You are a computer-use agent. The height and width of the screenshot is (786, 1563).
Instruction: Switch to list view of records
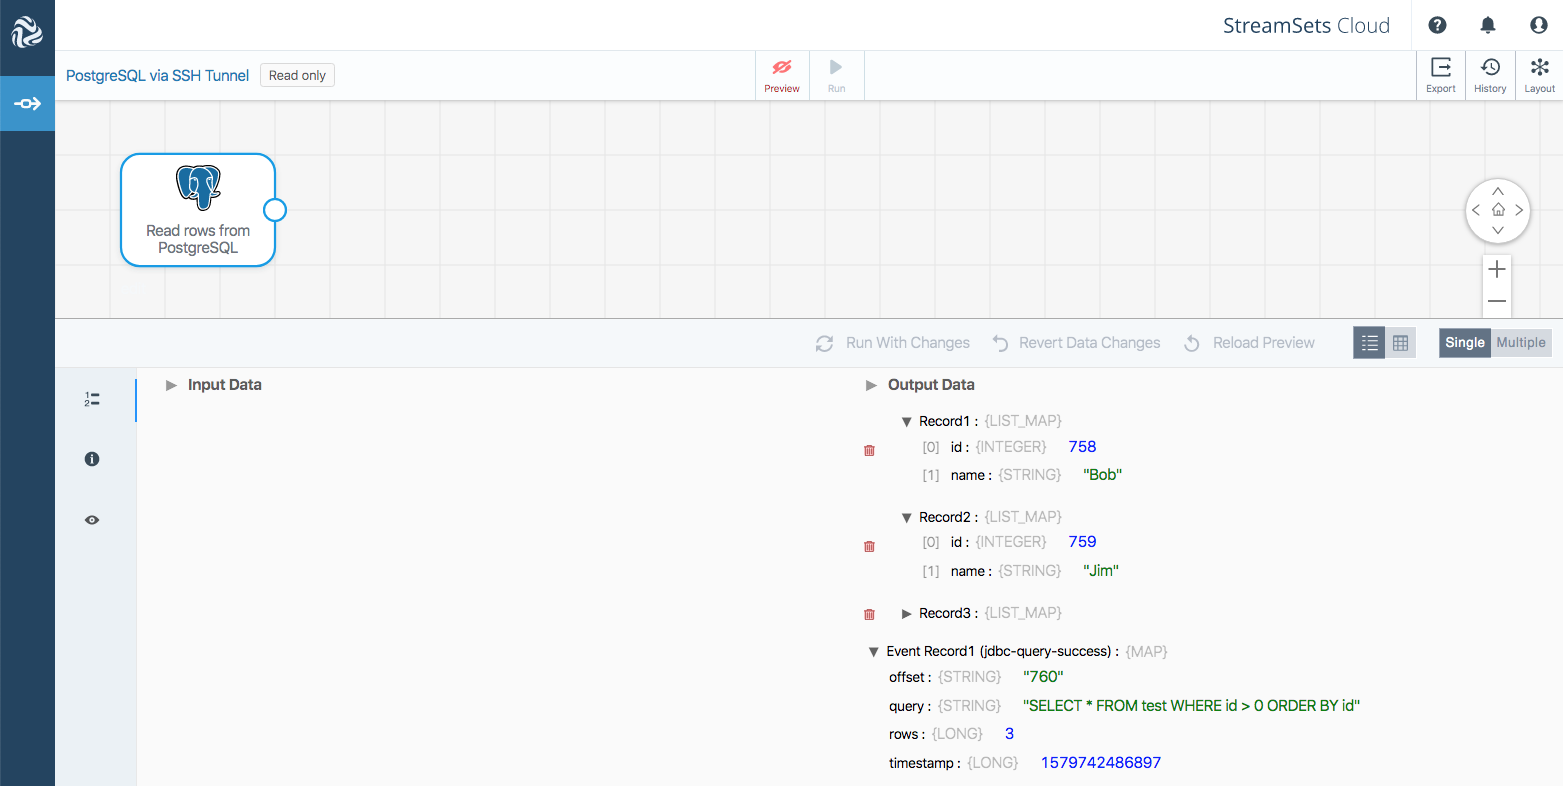pos(1370,343)
